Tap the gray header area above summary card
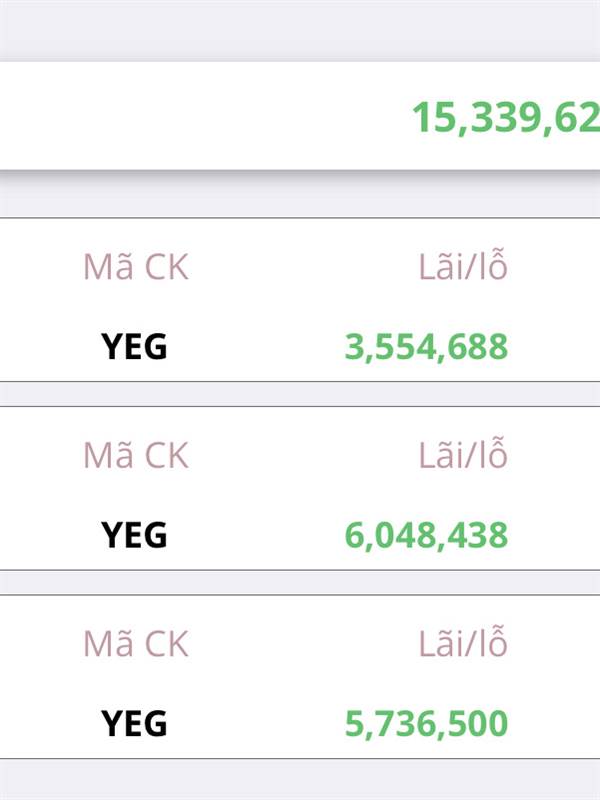This screenshot has width=600, height=800. 300,30
